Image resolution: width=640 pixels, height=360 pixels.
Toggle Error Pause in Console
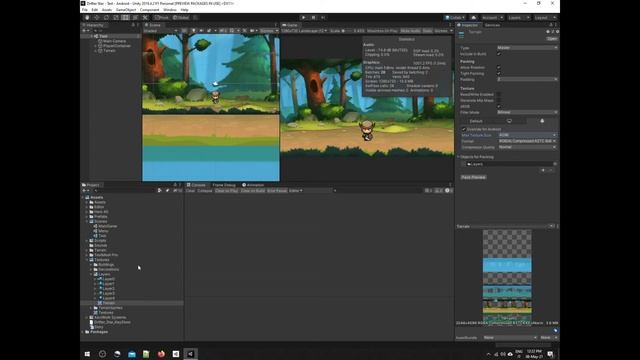pos(277,191)
